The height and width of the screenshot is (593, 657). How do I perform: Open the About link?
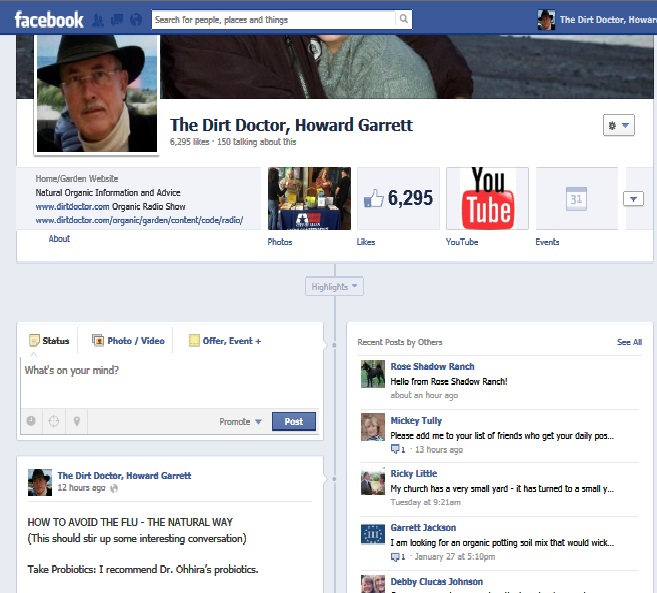pos(59,239)
